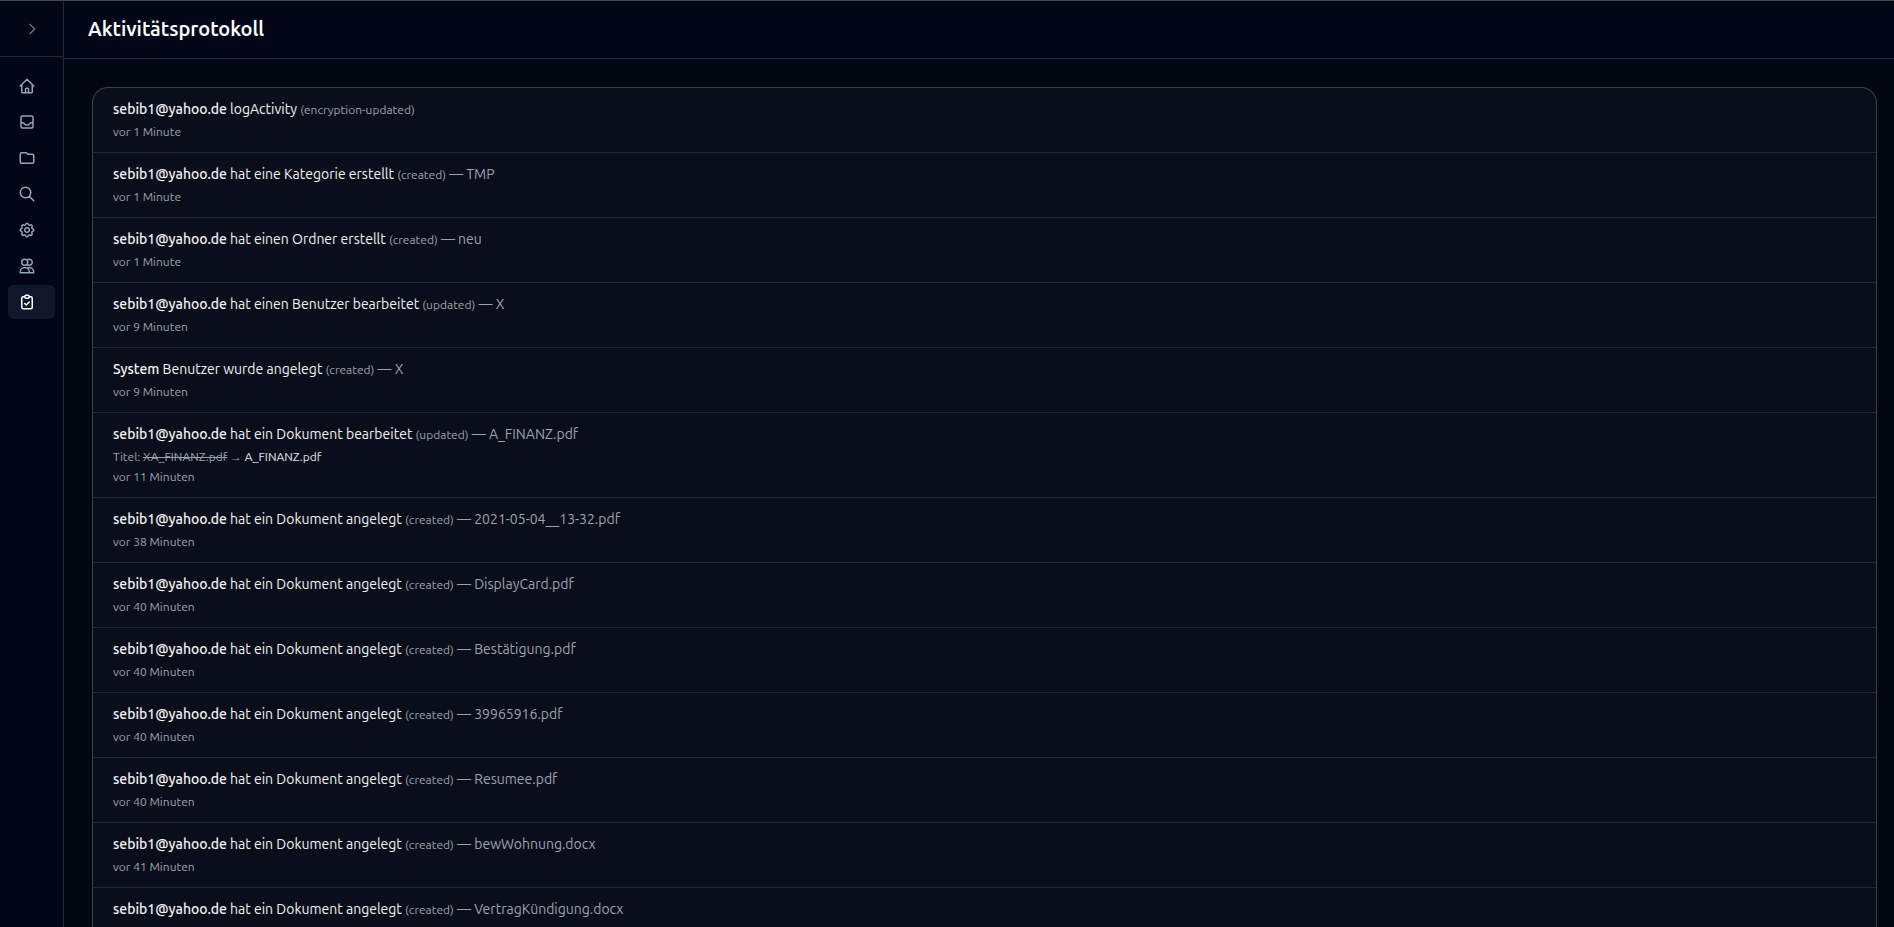Click the new title A_FINANZ.pdf in change detail

pos(283,457)
